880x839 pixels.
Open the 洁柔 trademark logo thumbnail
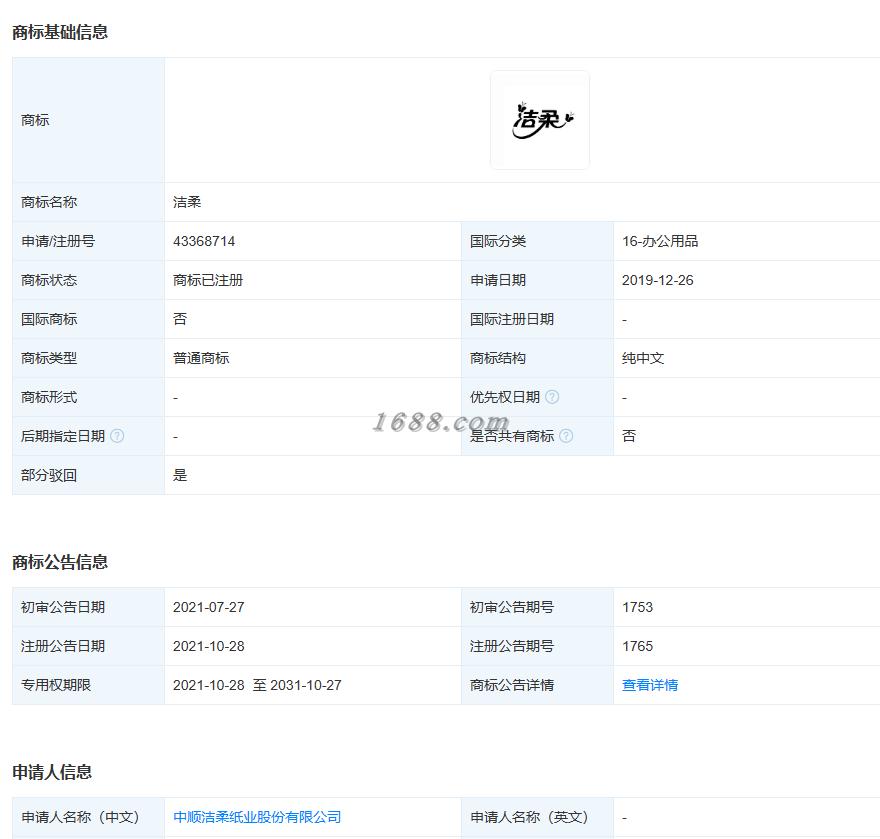(540, 120)
